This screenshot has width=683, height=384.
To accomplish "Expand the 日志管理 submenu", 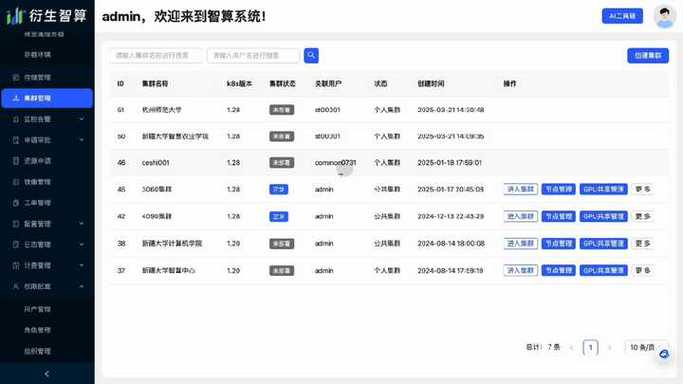I will pyautogui.click(x=47, y=245).
